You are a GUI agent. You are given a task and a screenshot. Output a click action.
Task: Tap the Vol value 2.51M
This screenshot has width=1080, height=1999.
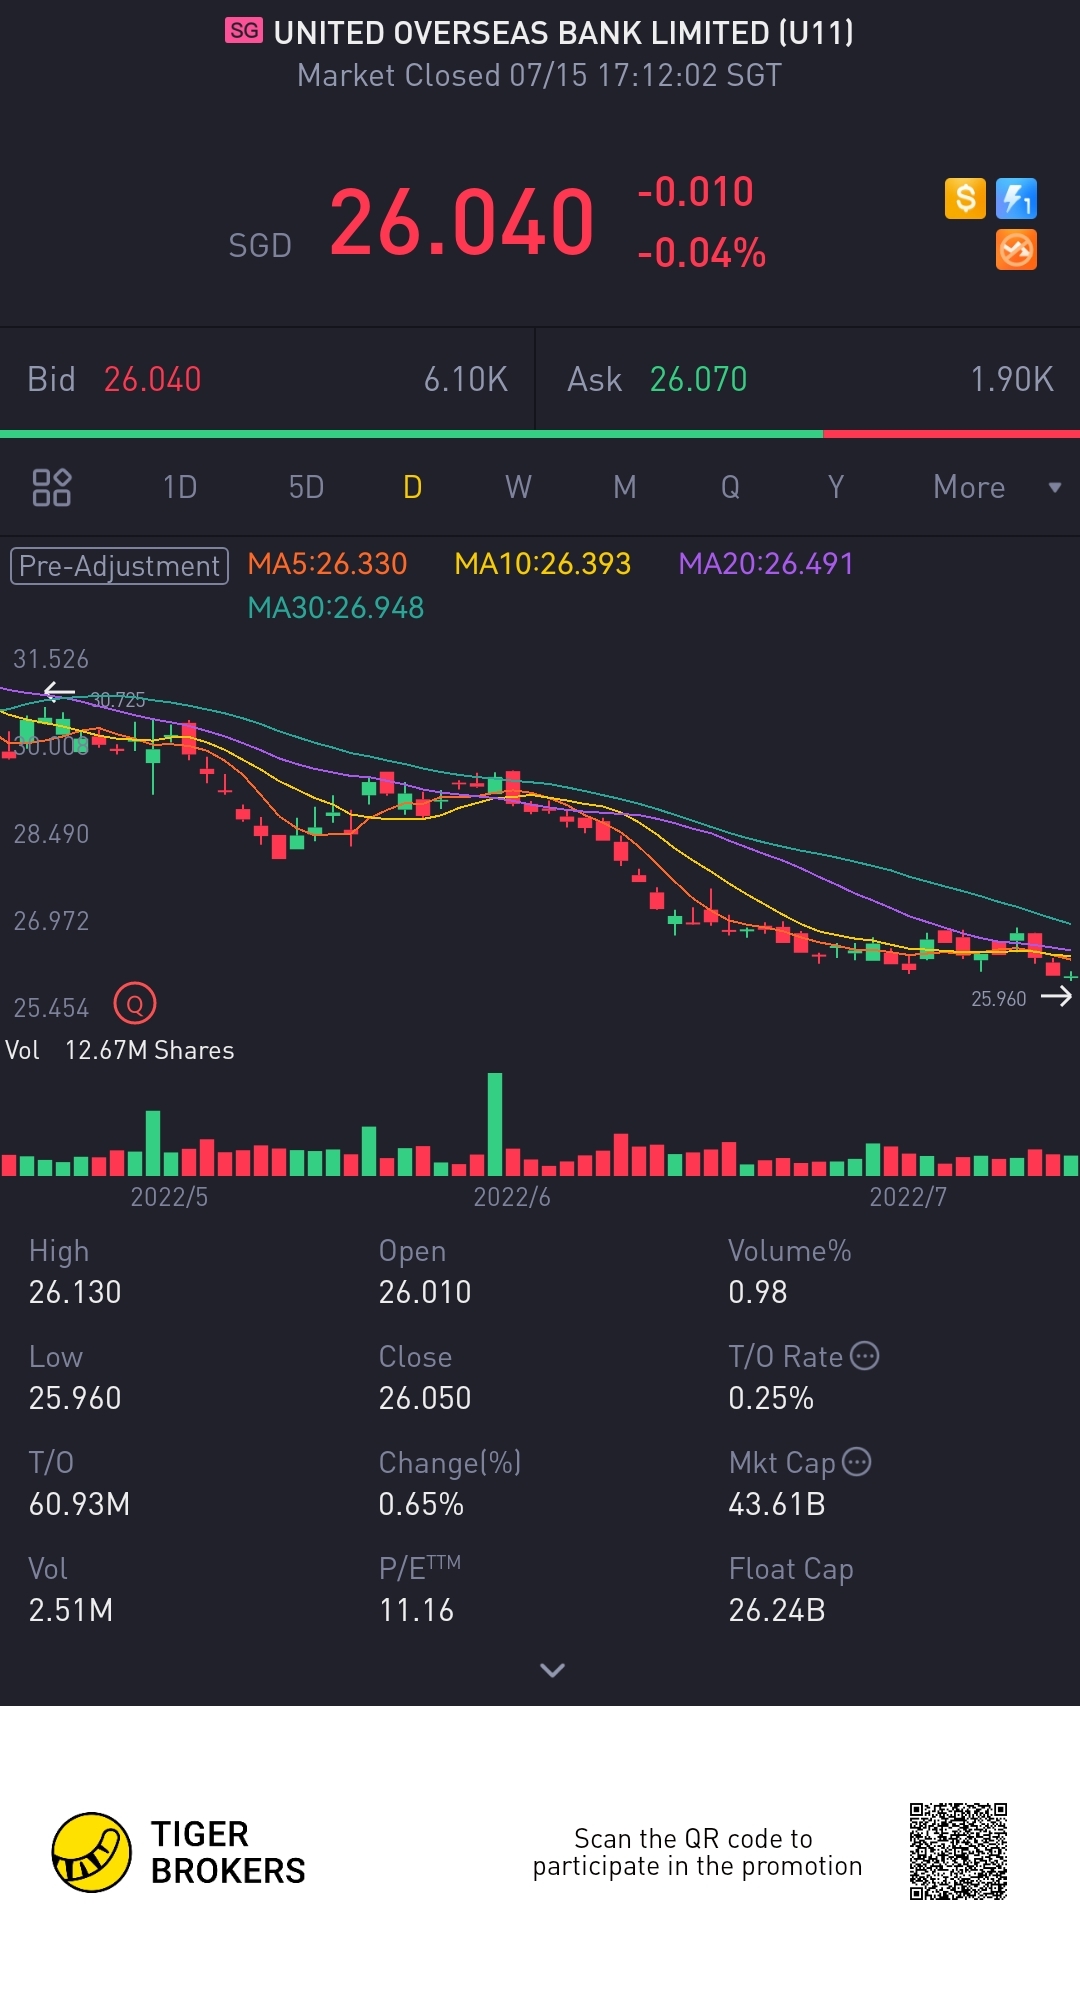coord(71,1610)
